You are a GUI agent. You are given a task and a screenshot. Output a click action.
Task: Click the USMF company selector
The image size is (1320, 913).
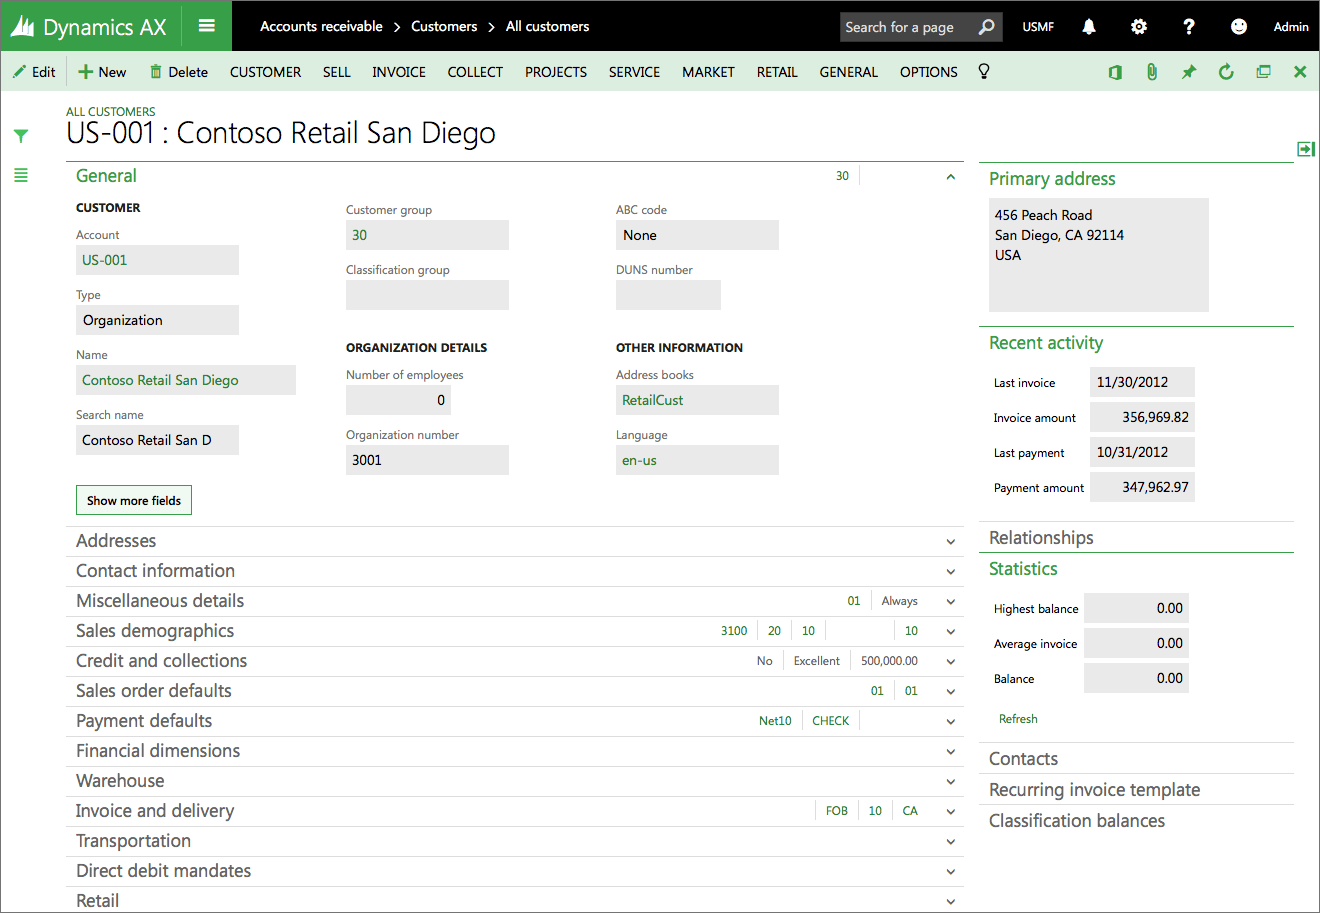tap(1038, 27)
